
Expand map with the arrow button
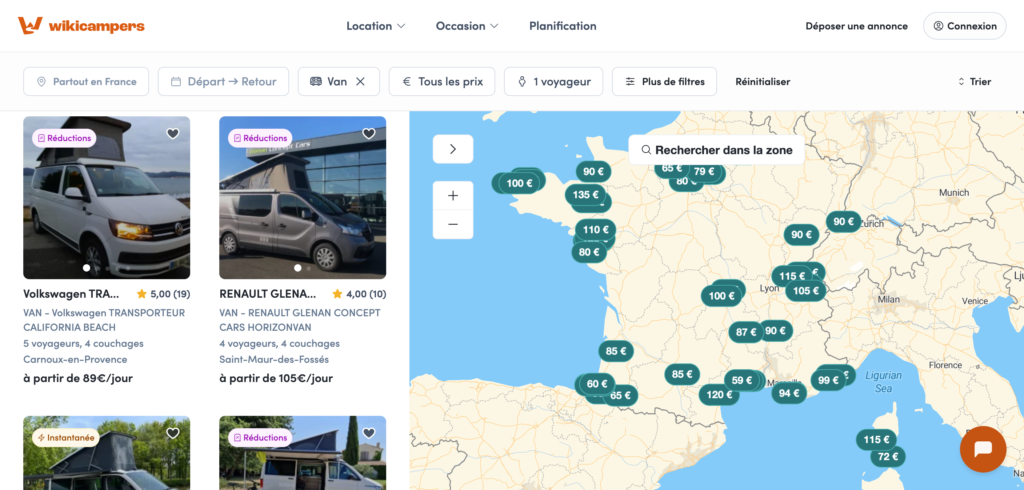pyautogui.click(x=453, y=149)
